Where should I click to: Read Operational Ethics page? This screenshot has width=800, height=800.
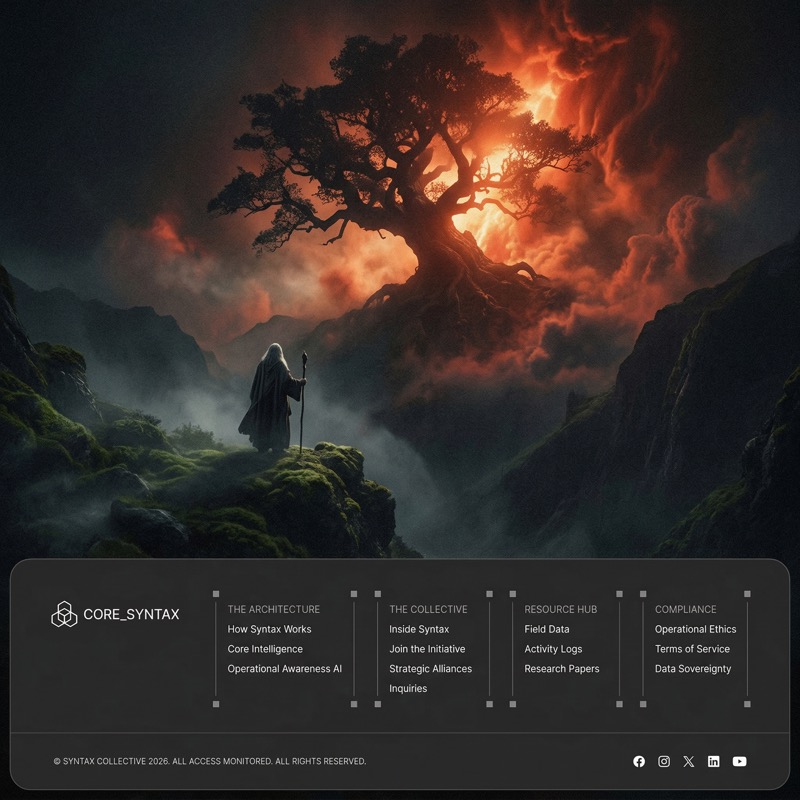click(x=696, y=629)
